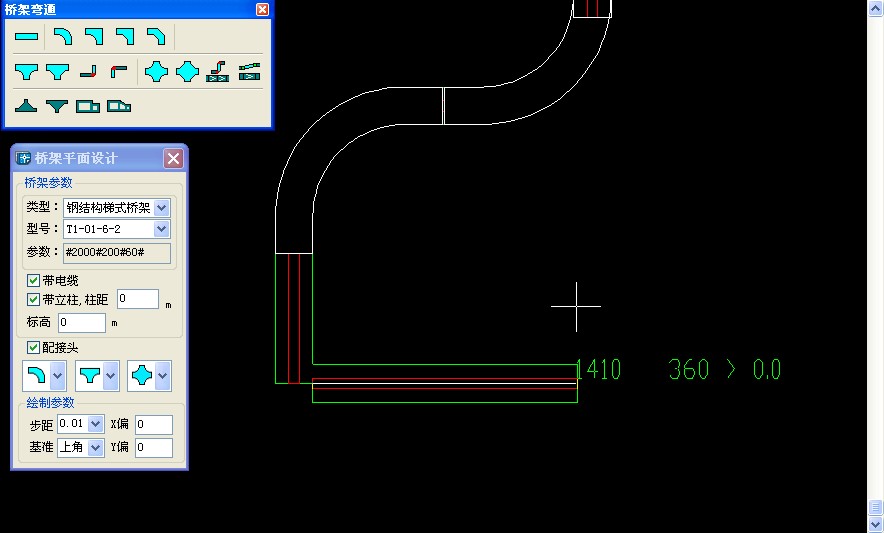Click the sloped tray icon with green nodes
This screenshot has width=884, height=533.
coord(249,72)
